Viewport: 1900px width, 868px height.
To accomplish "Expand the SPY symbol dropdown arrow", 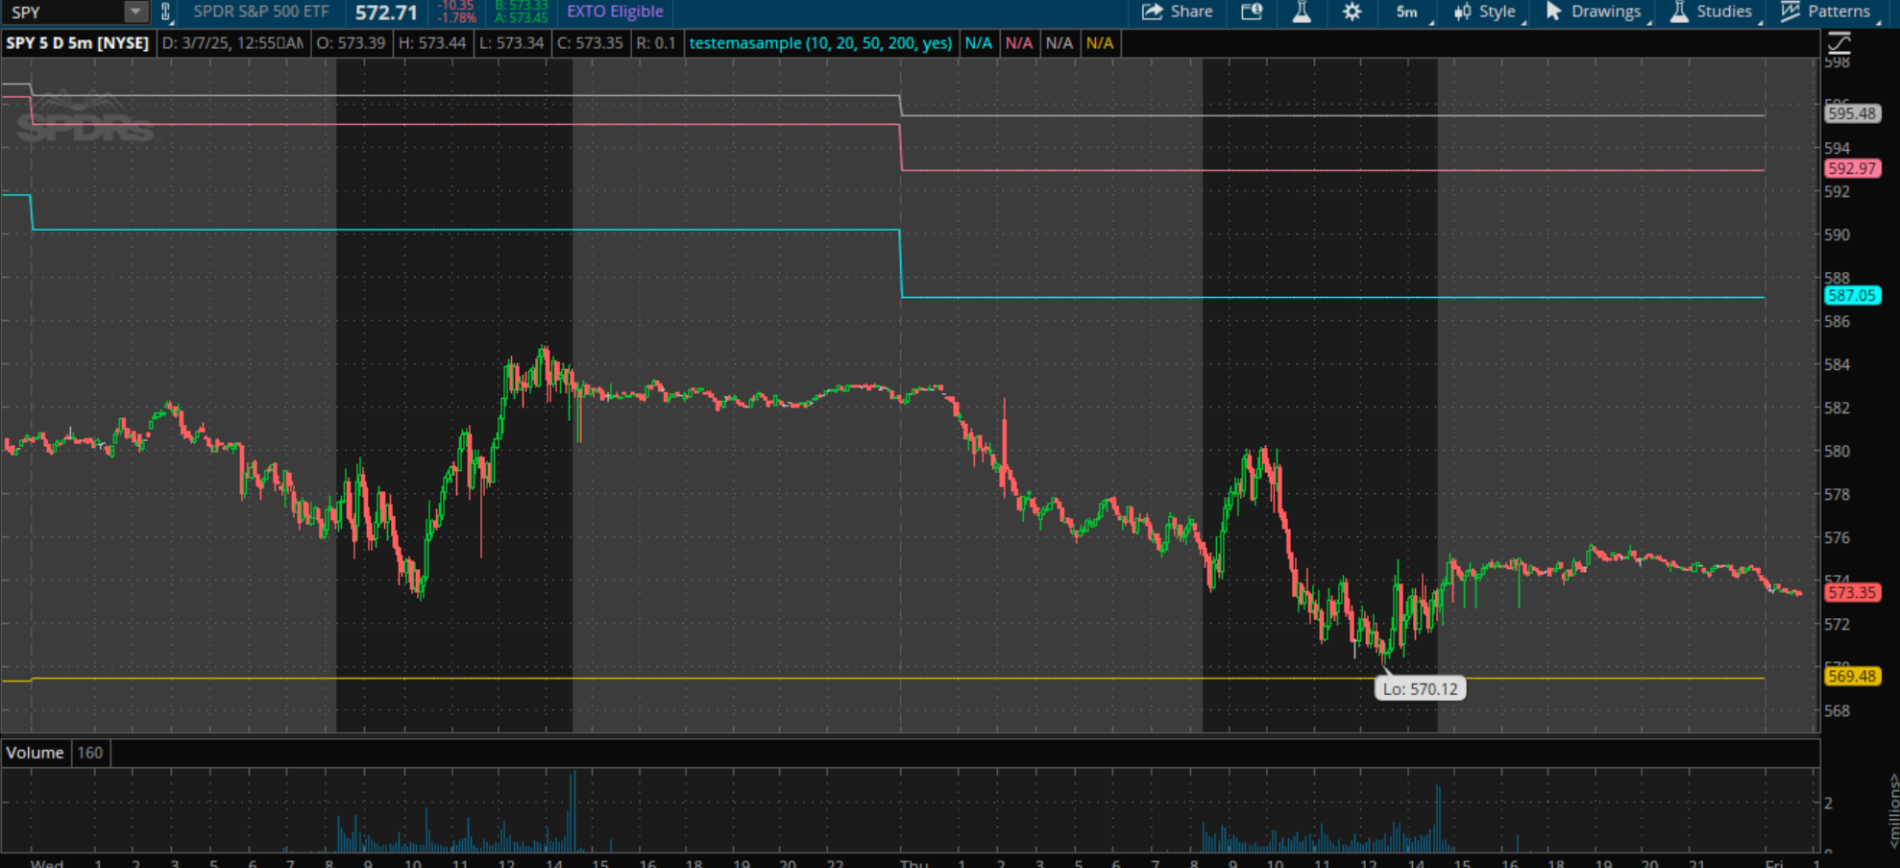I will point(135,12).
